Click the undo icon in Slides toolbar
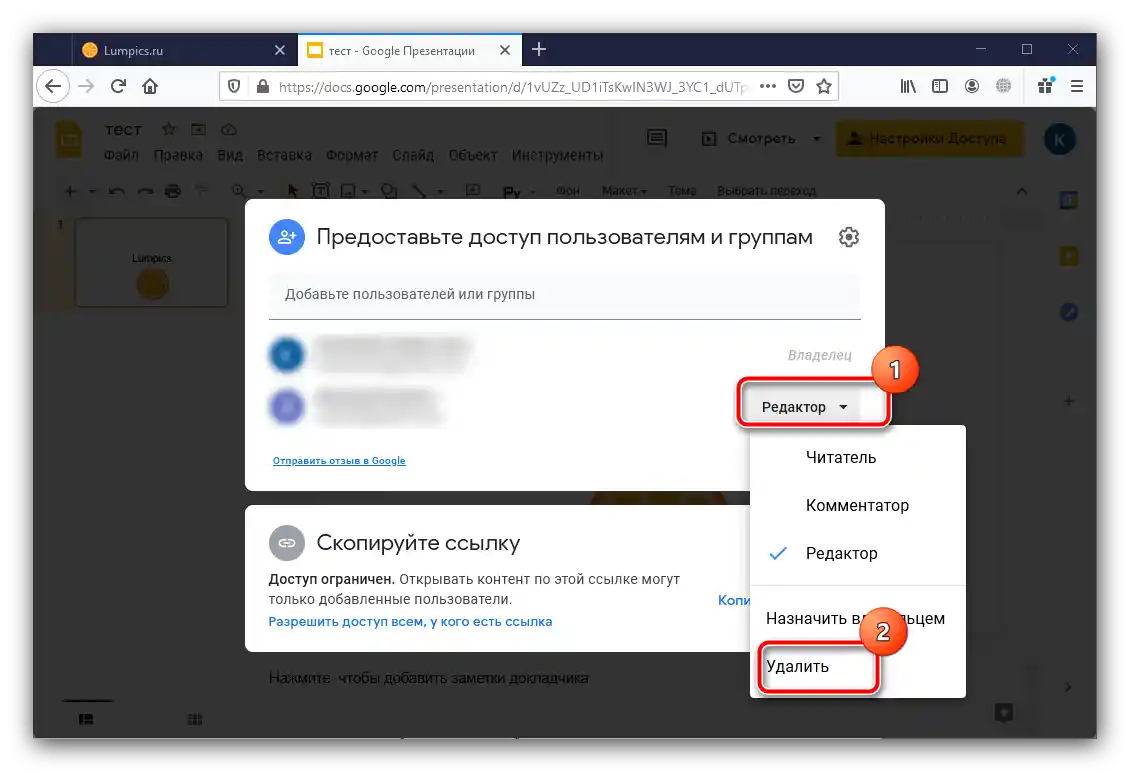 (x=117, y=191)
